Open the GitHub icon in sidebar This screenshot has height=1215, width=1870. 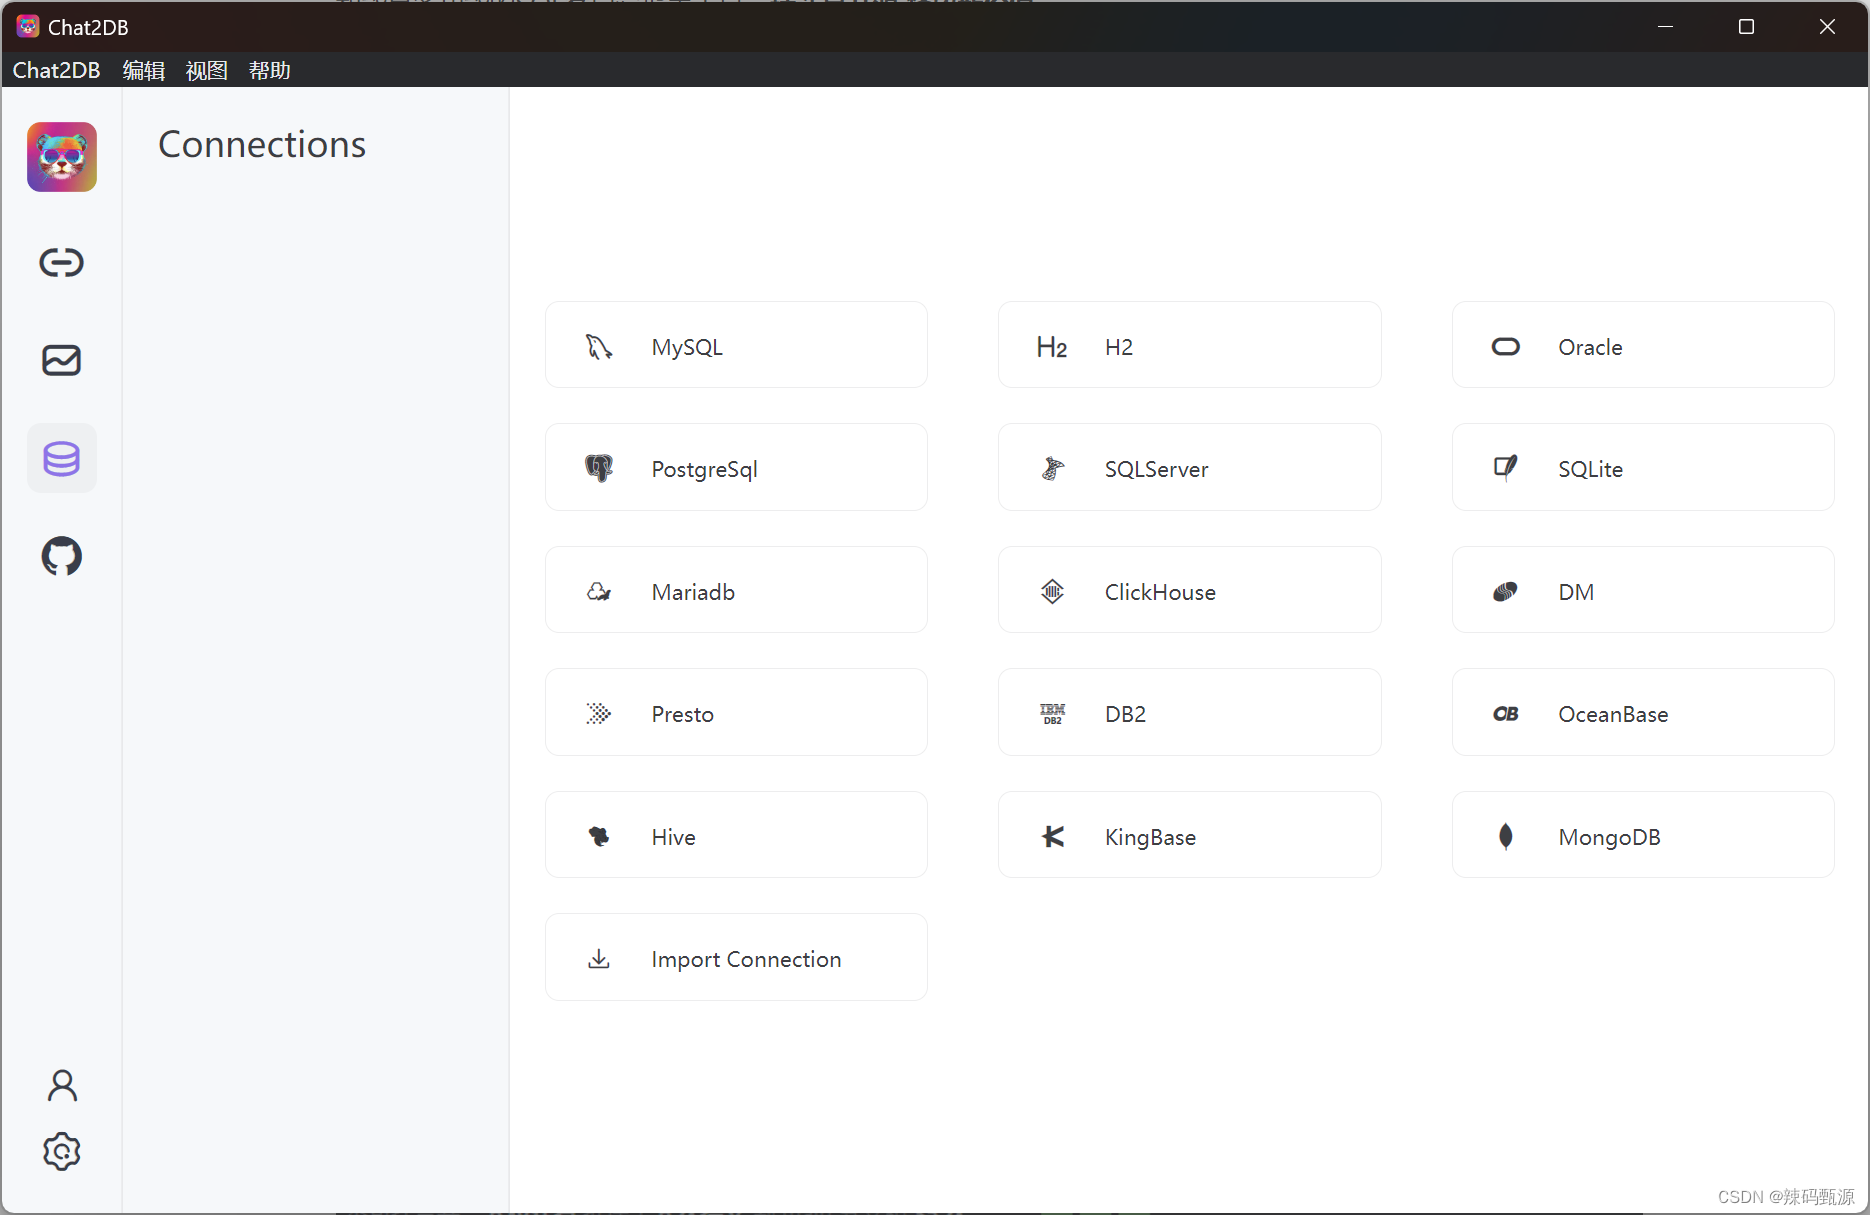coord(62,556)
